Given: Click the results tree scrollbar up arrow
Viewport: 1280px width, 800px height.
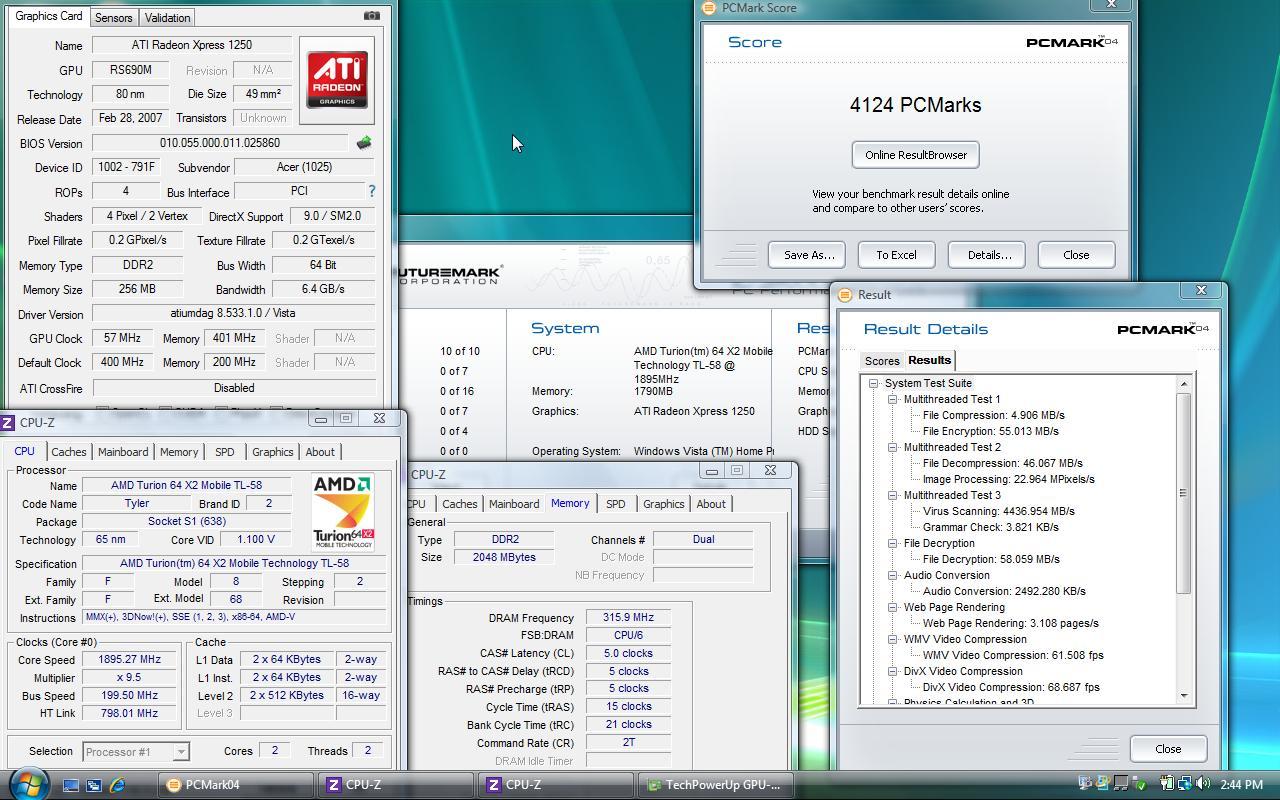Looking at the screenshot, I should (1184, 384).
